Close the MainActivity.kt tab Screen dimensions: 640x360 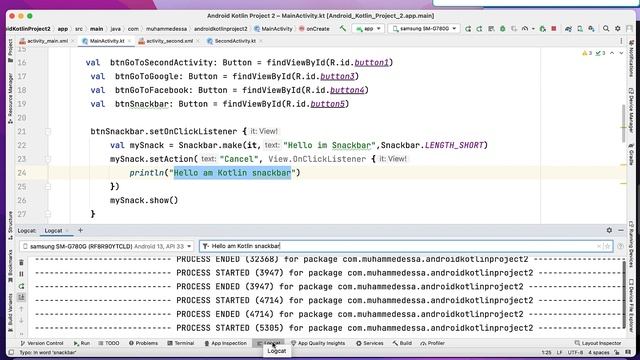click(x=129, y=41)
